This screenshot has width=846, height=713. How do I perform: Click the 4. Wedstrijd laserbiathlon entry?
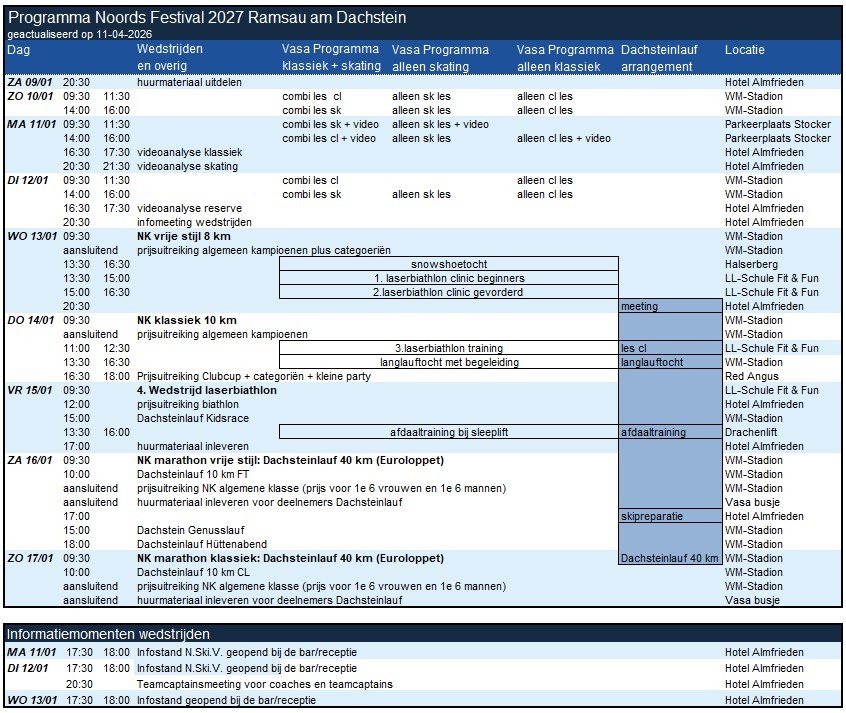206,390
